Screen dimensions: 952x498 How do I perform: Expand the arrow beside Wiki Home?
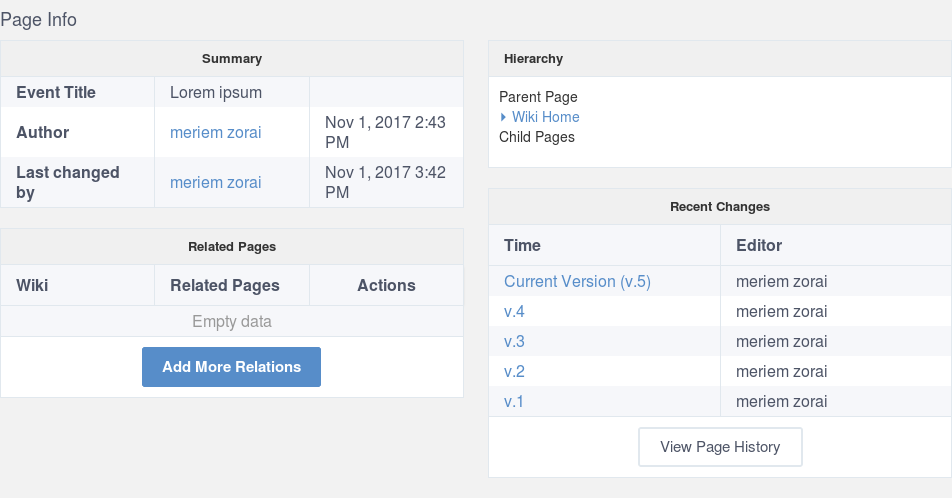tap(503, 117)
